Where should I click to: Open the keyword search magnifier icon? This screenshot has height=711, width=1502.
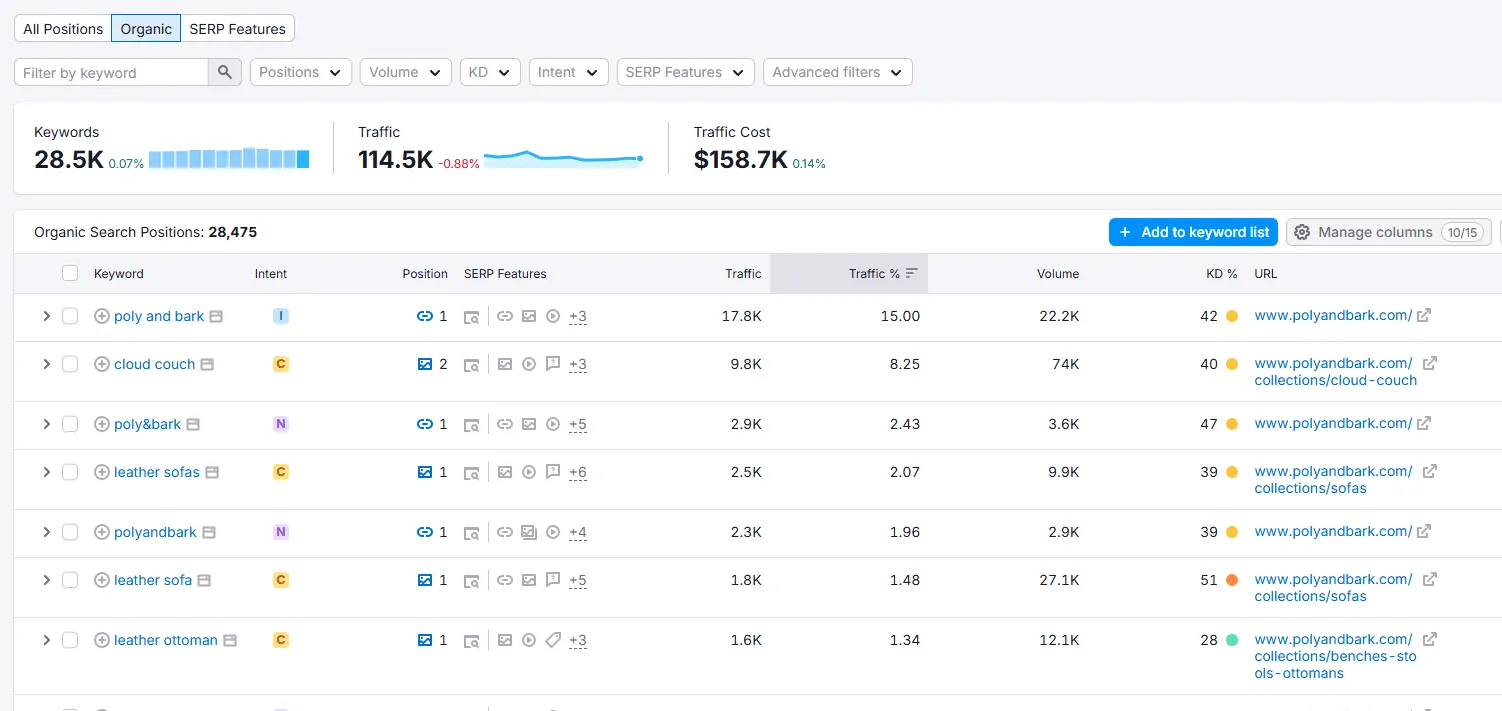(x=225, y=72)
